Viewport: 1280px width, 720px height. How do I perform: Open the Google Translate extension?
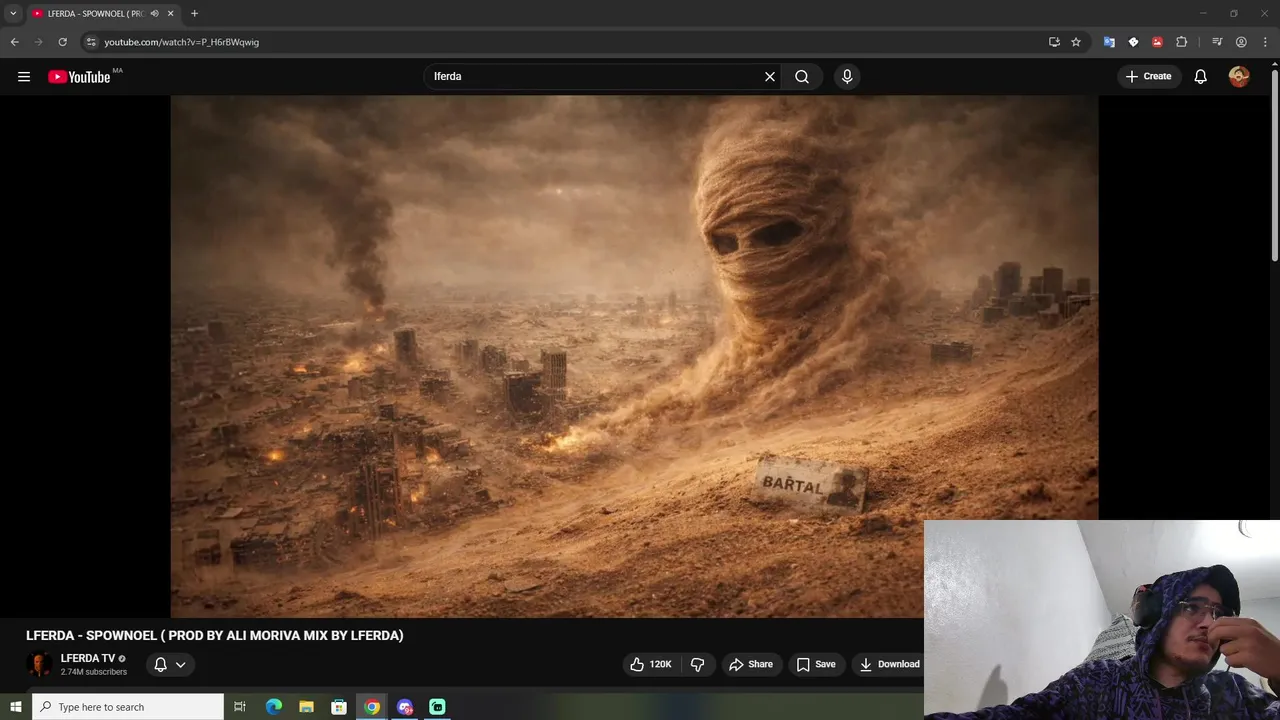click(1109, 42)
